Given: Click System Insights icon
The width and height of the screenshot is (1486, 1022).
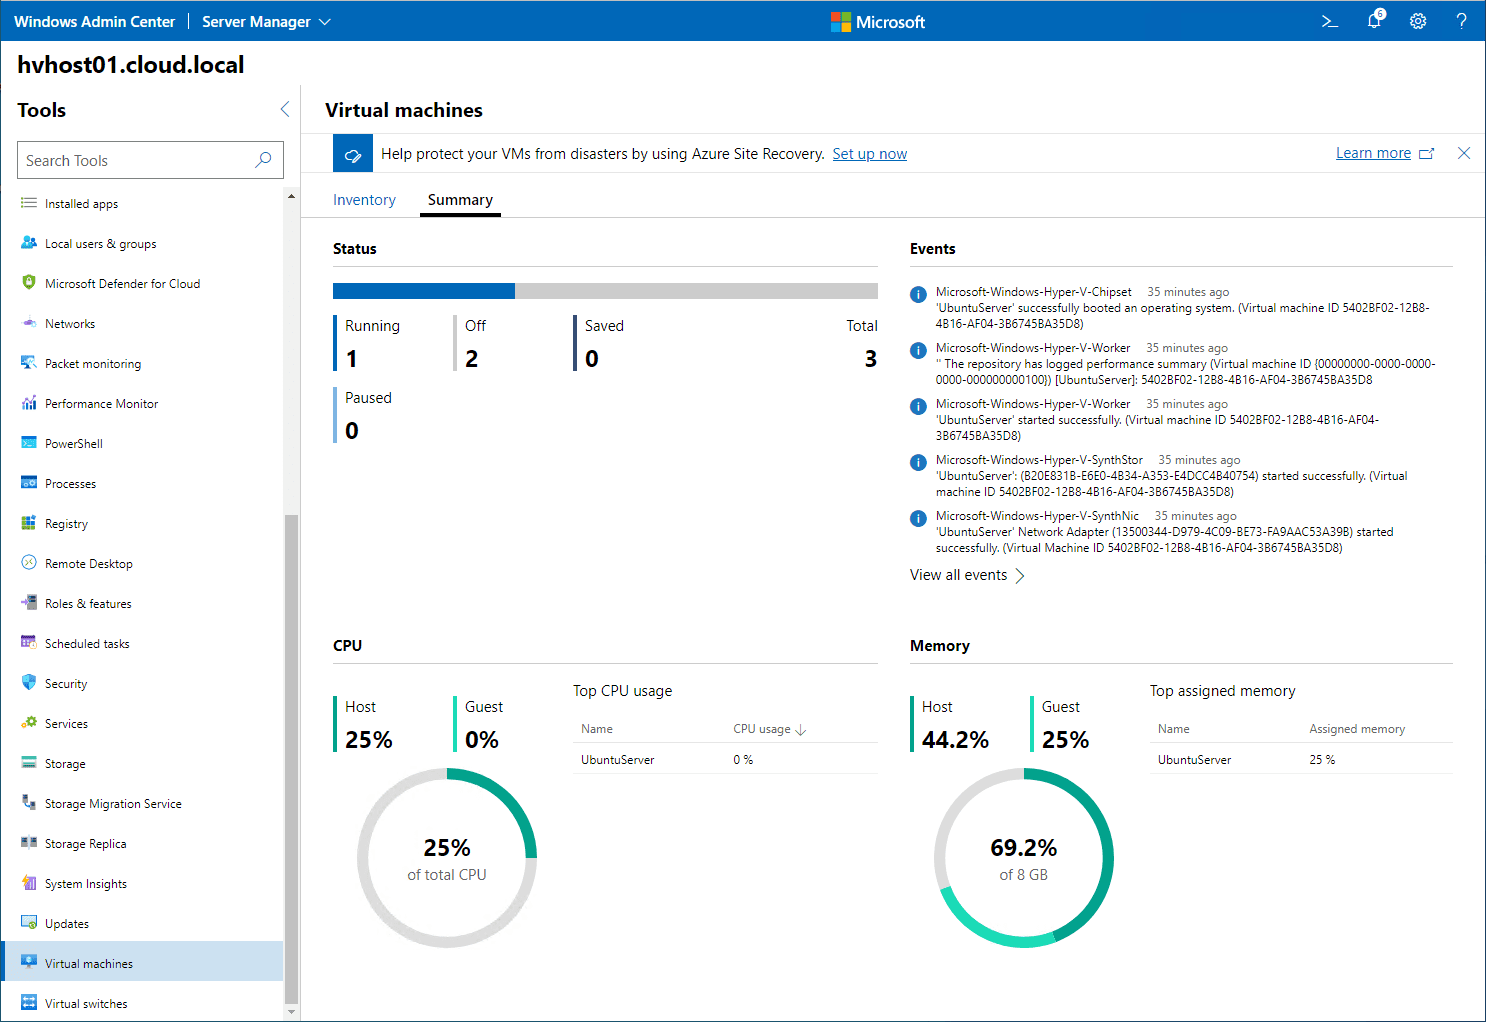Looking at the screenshot, I should pos(29,883).
